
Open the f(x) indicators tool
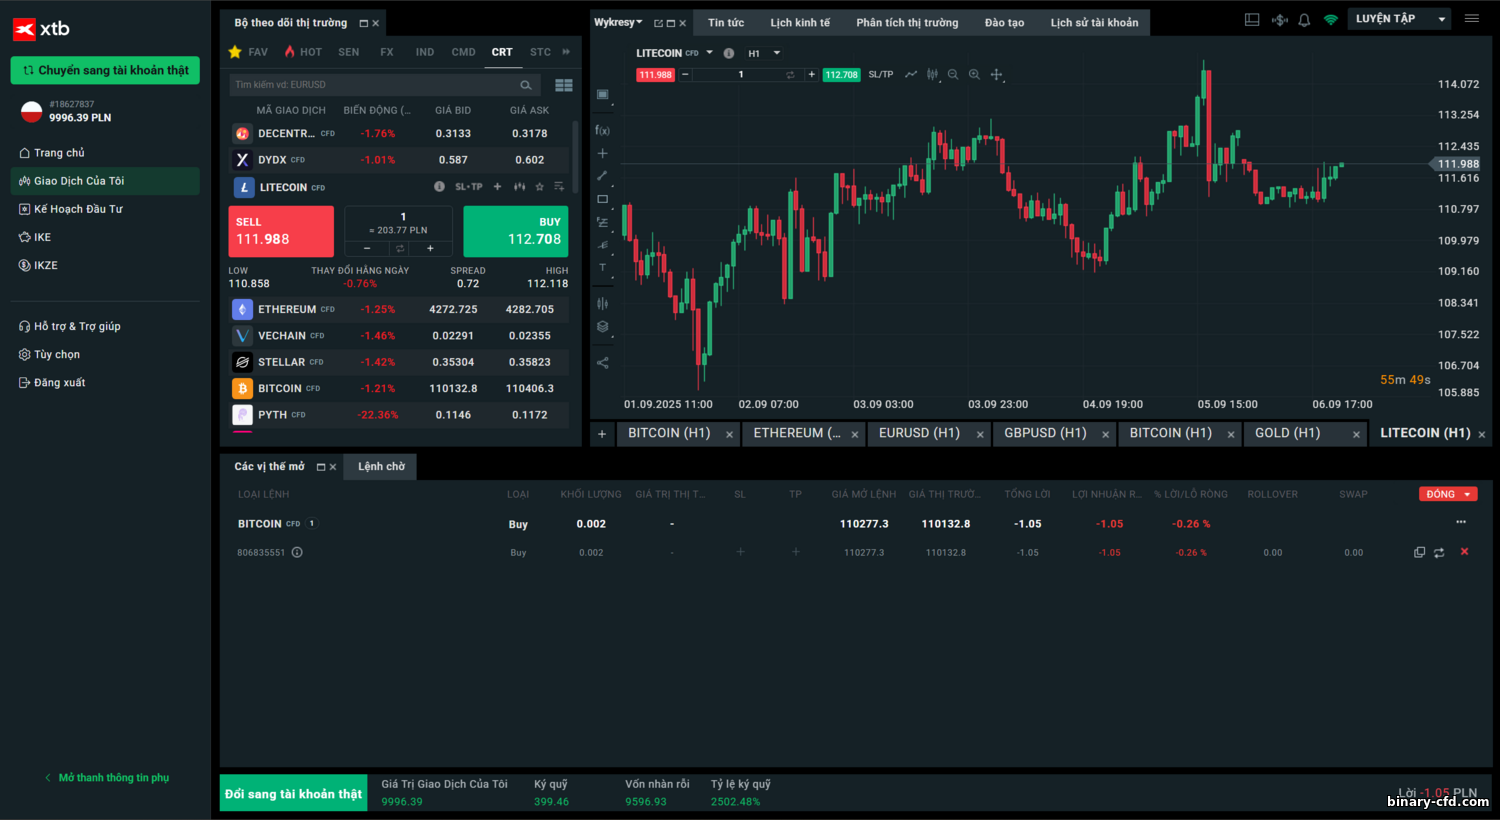point(602,130)
